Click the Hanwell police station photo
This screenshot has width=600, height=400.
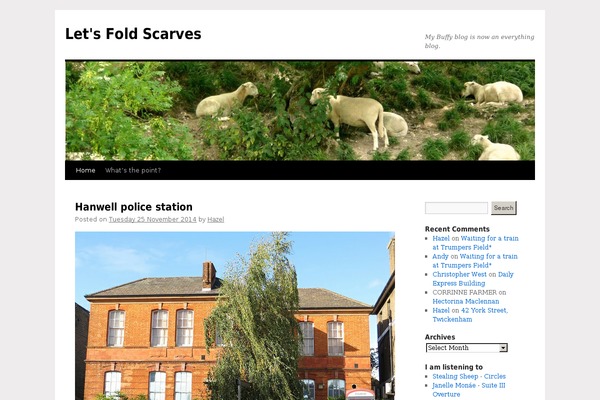[x=235, y=316]
